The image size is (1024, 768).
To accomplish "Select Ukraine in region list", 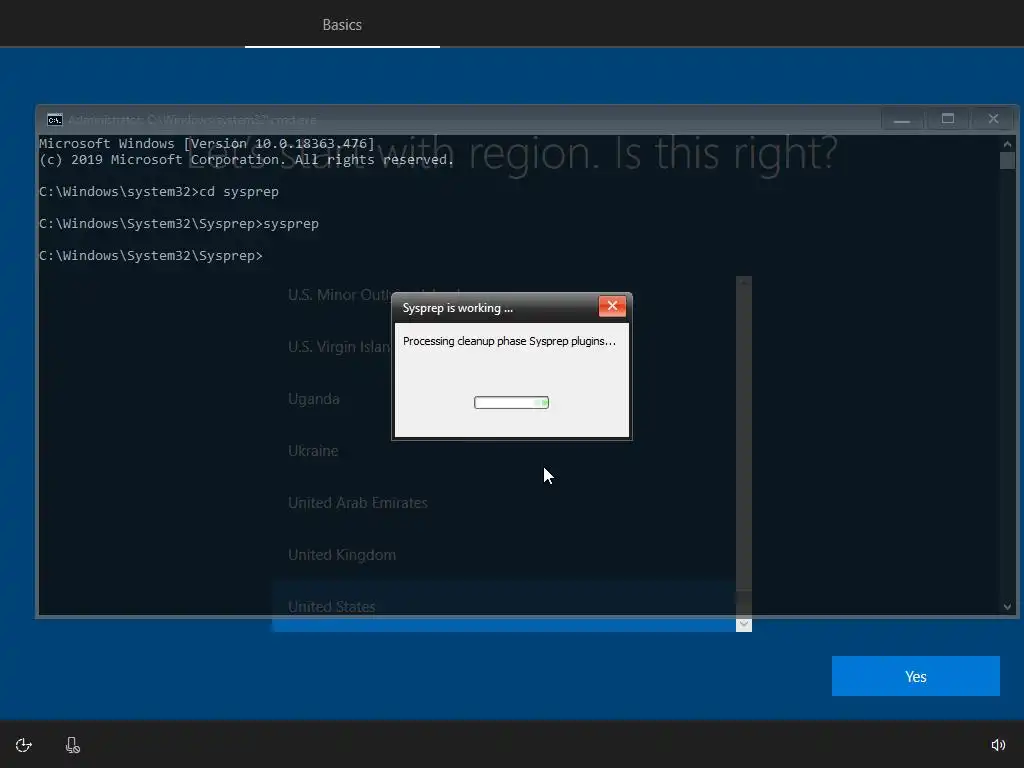I will coord(504,451).
